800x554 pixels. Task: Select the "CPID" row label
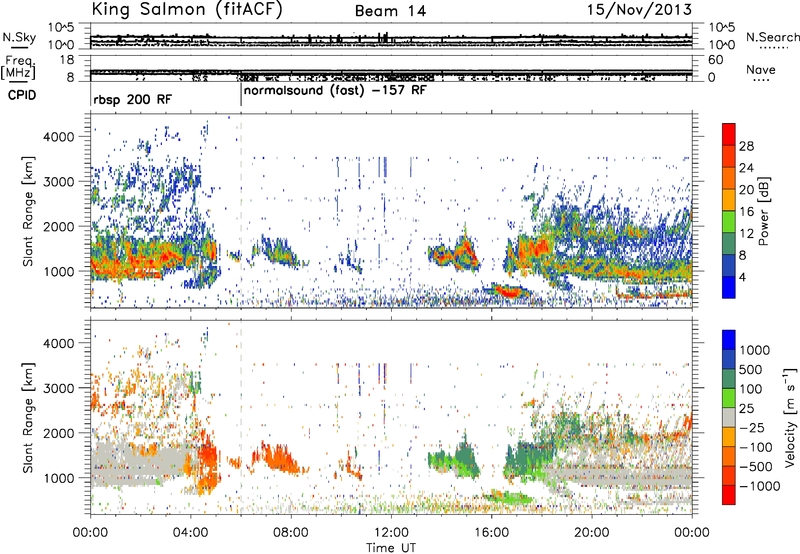tap(22, 95)
